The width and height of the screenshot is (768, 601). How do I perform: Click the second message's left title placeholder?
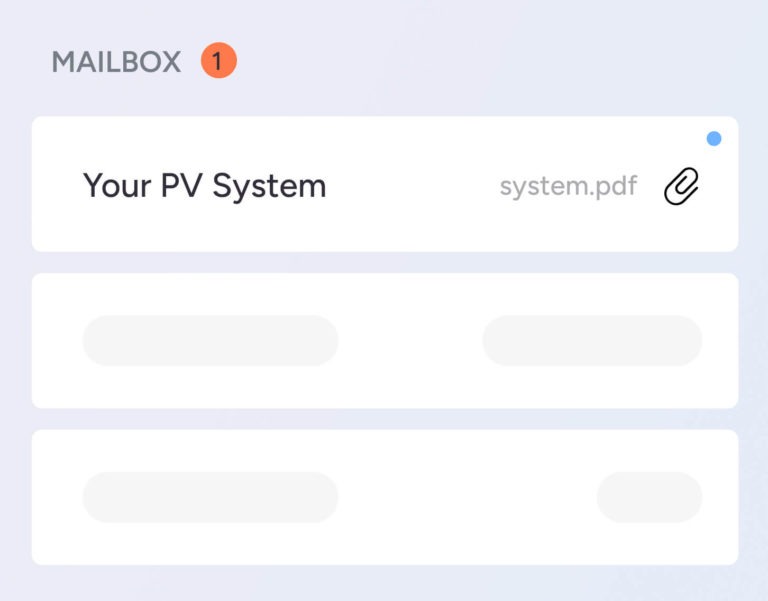[210, 341]
